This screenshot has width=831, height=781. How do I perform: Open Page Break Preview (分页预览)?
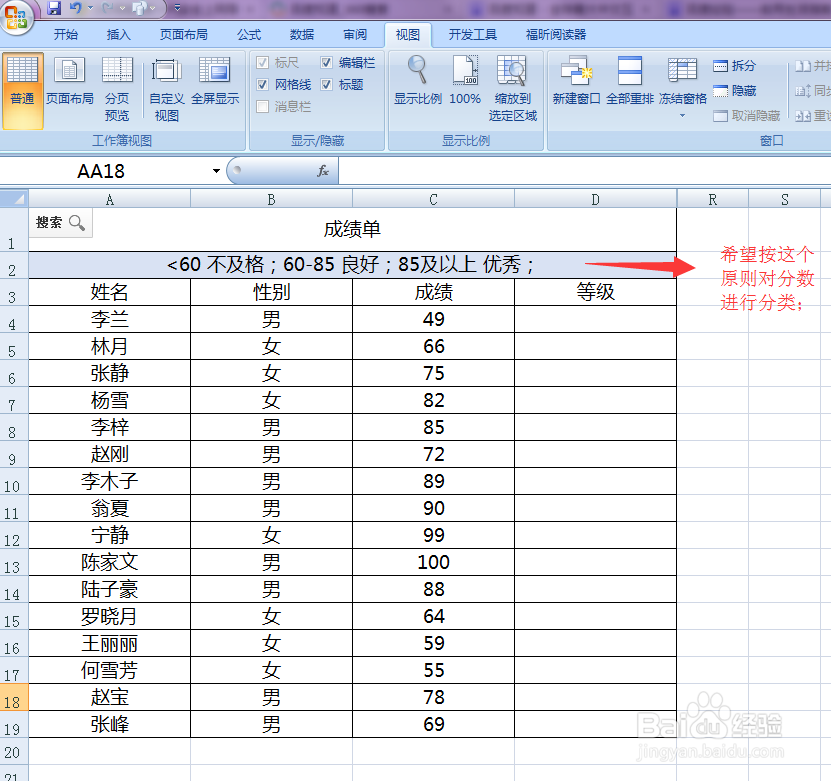[x=117, y=88]
